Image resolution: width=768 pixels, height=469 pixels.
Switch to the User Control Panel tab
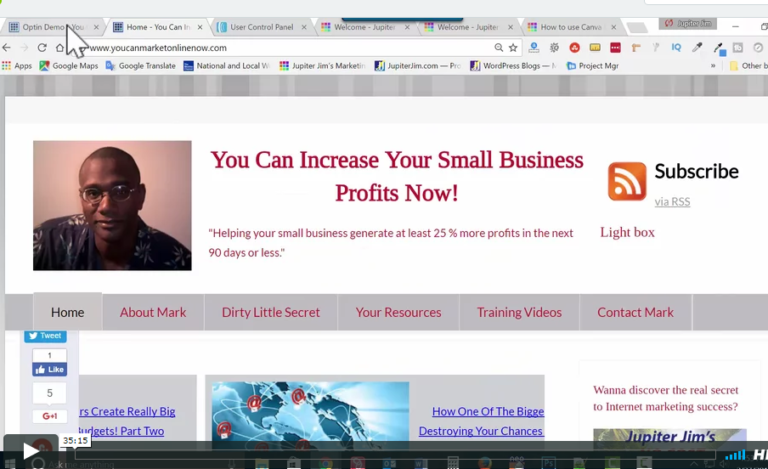260,27
